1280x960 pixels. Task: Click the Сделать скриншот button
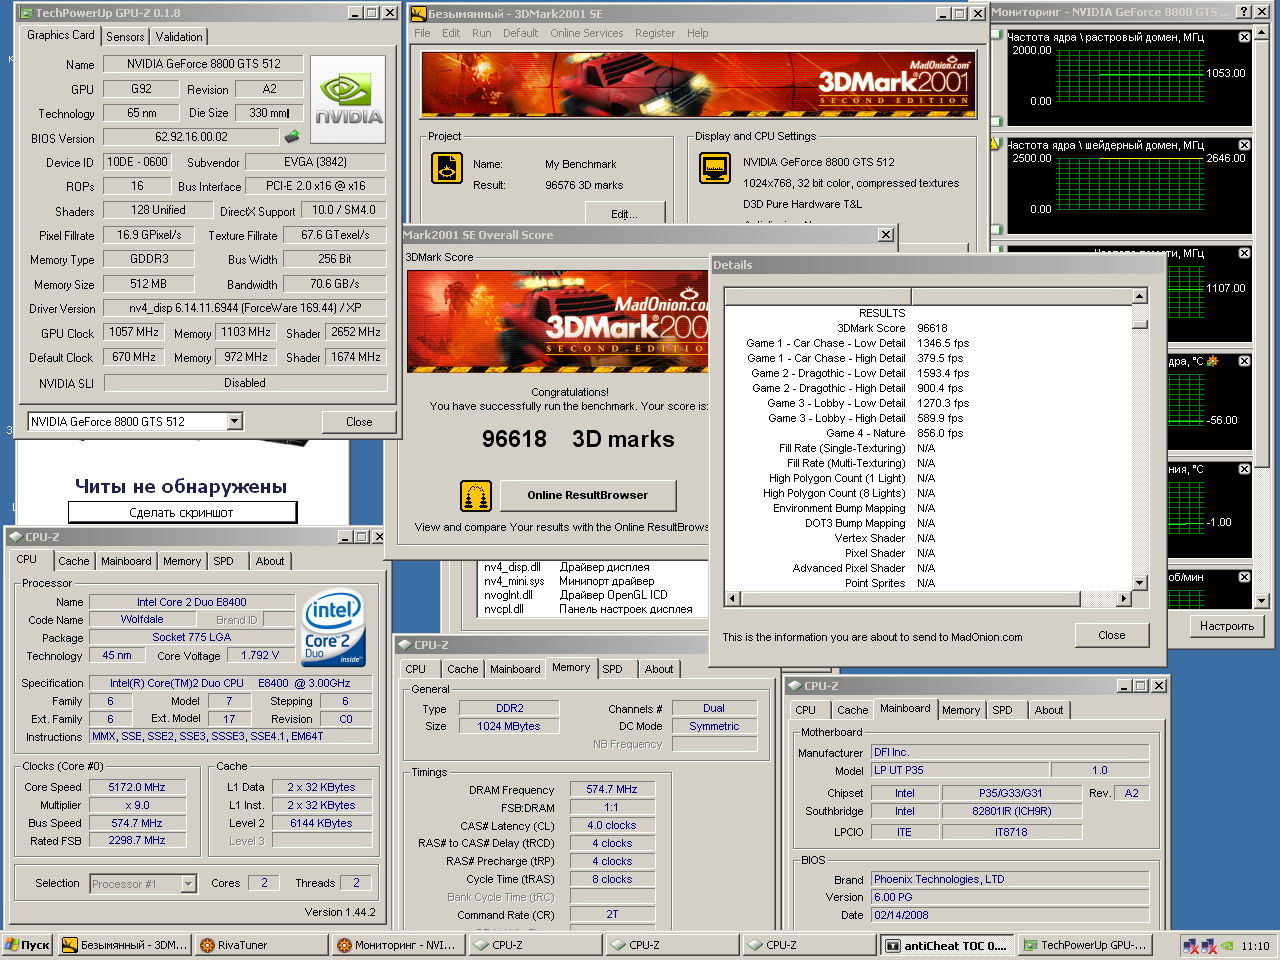pos(182,512)
